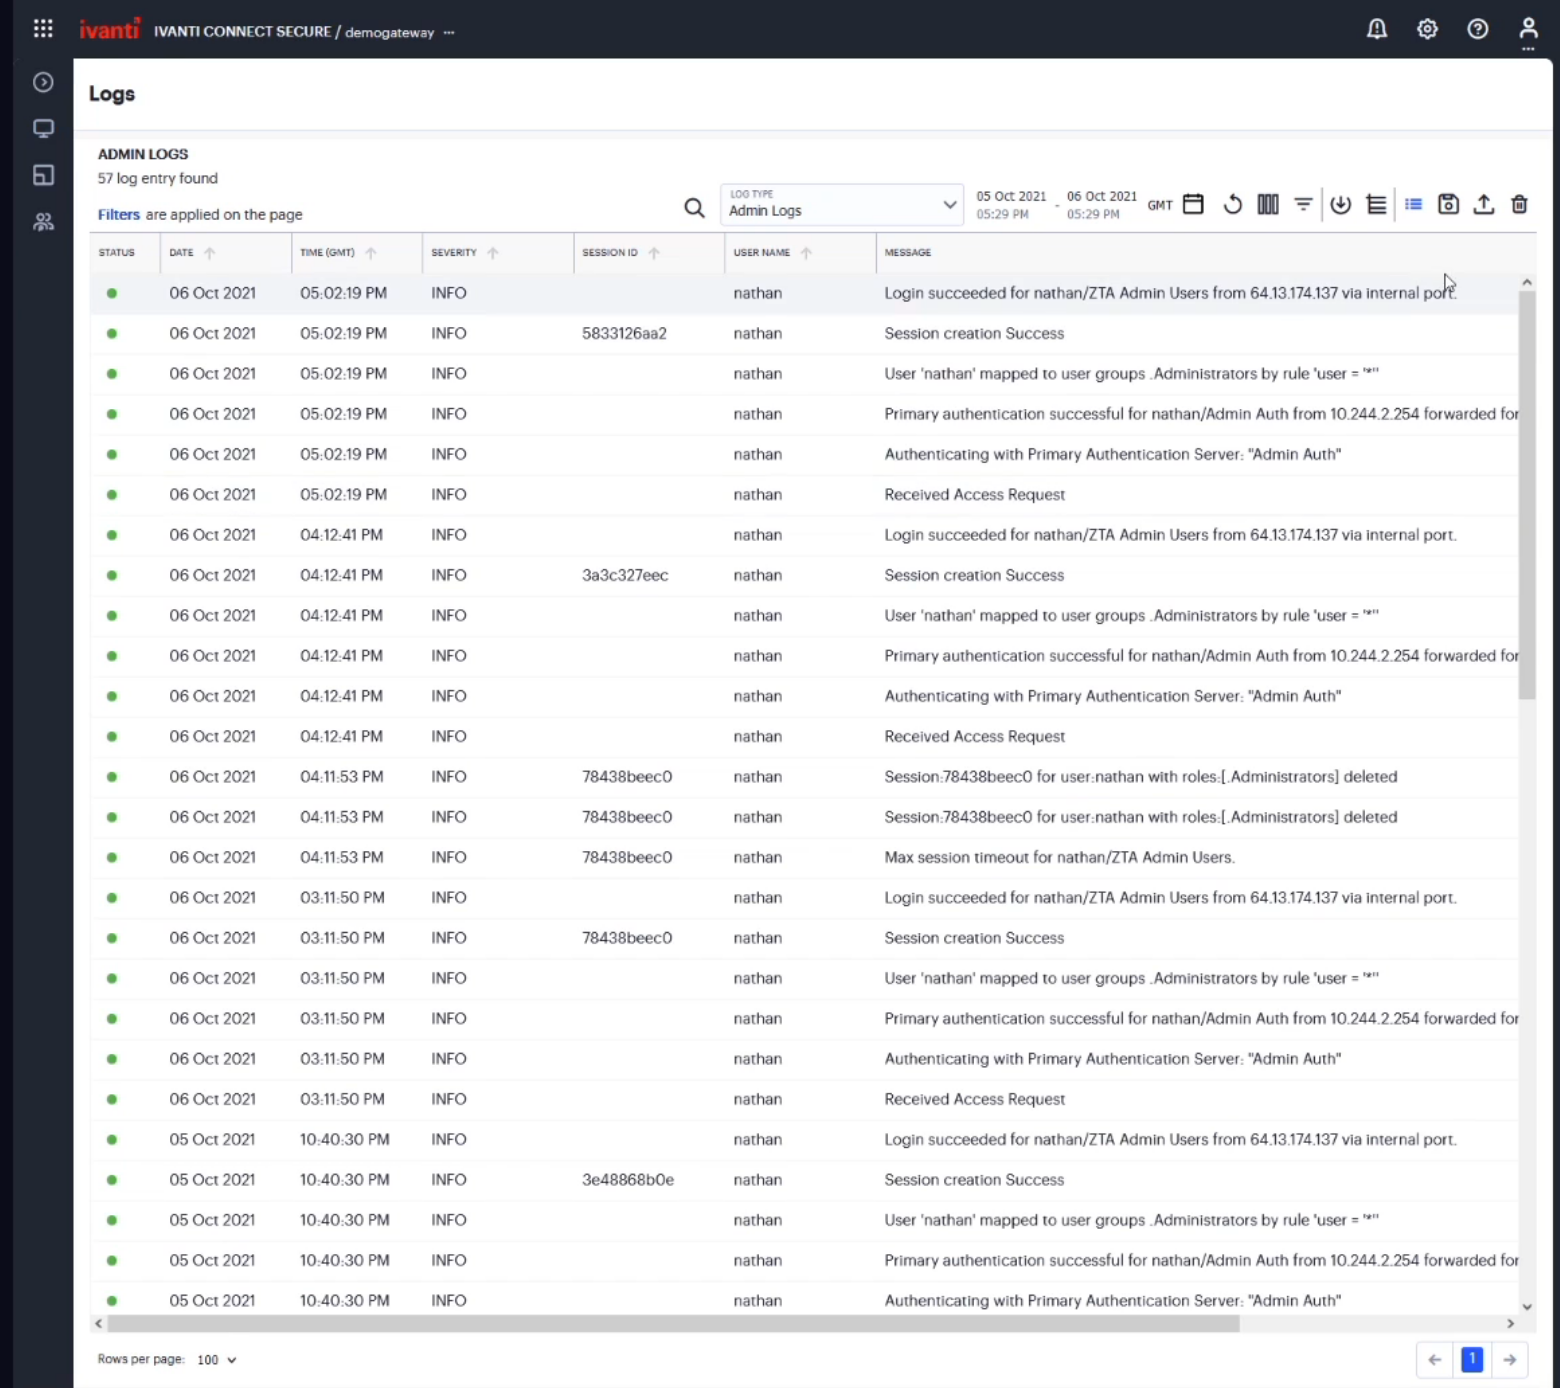Viewport: 1560px width, 1388px height.
Task: Open the help menu
Action: point(1478,29)
